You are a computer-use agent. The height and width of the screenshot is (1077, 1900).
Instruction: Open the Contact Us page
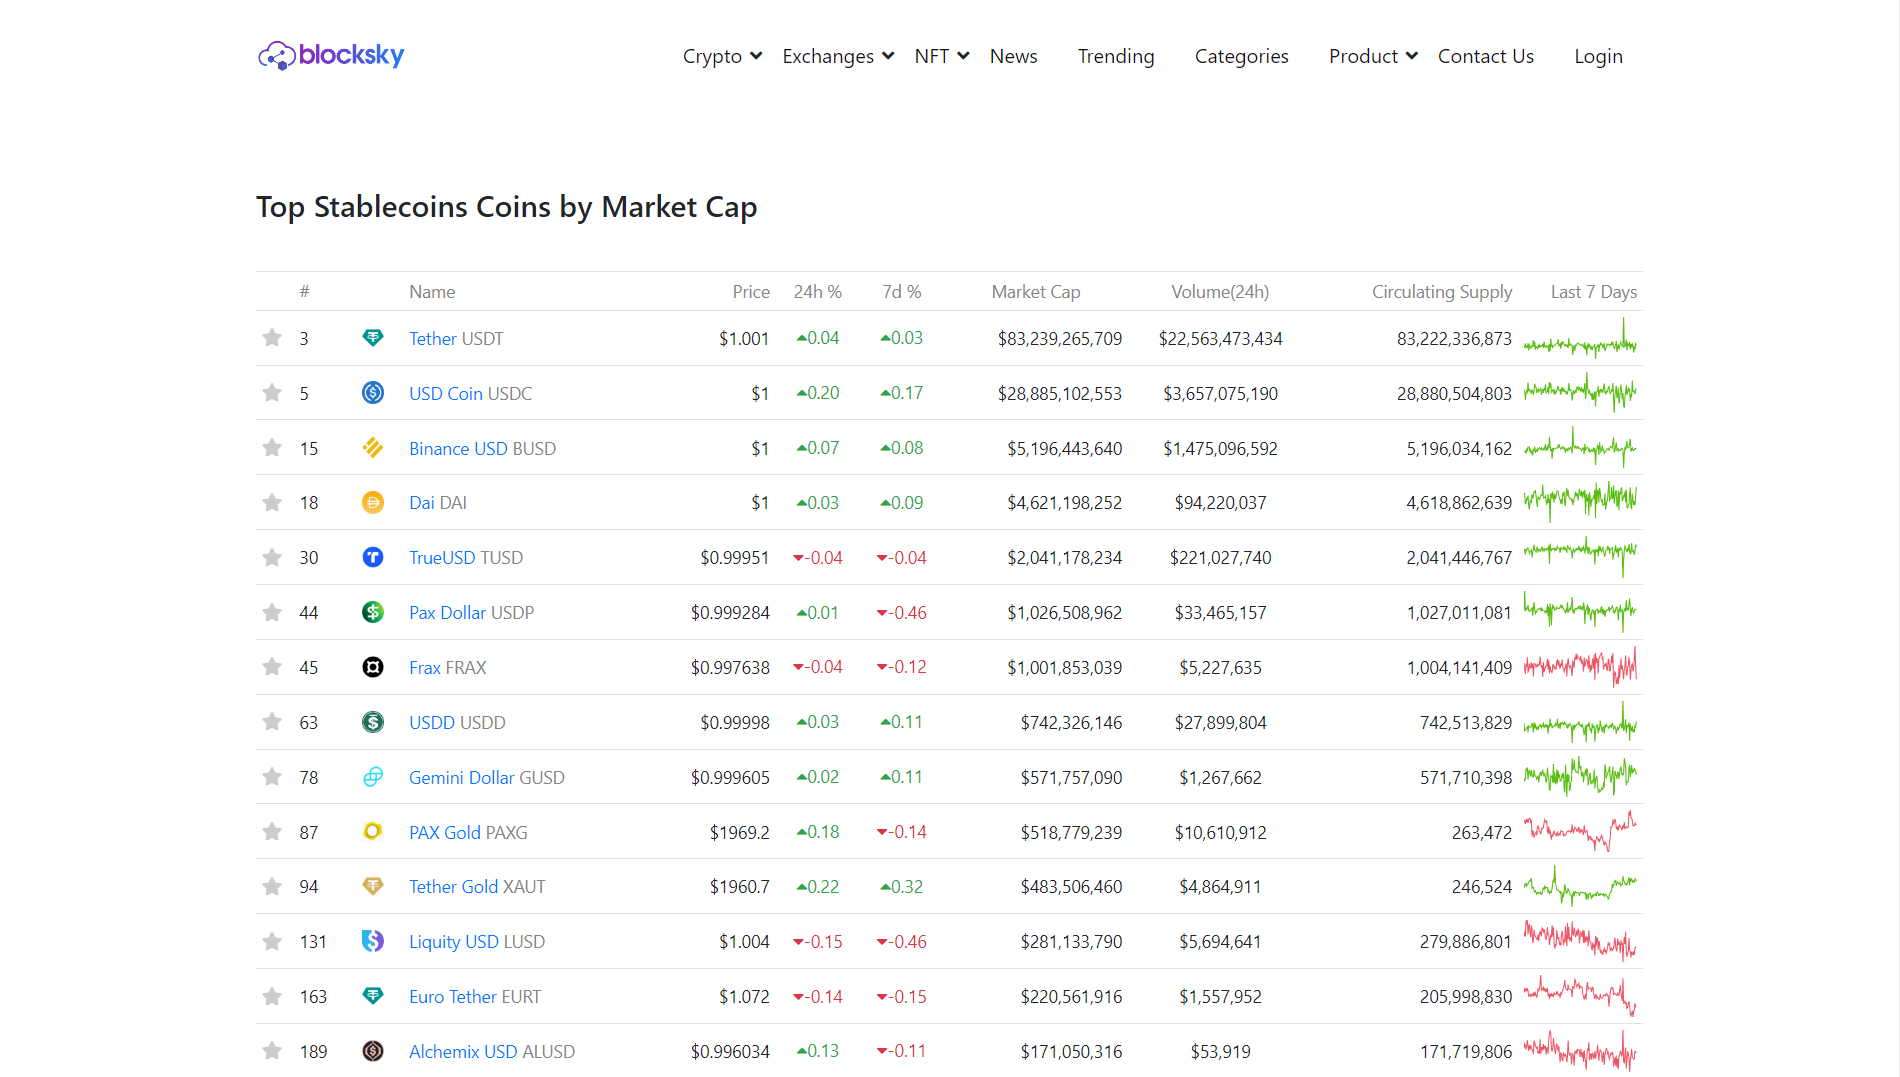tap(1485, 56)
